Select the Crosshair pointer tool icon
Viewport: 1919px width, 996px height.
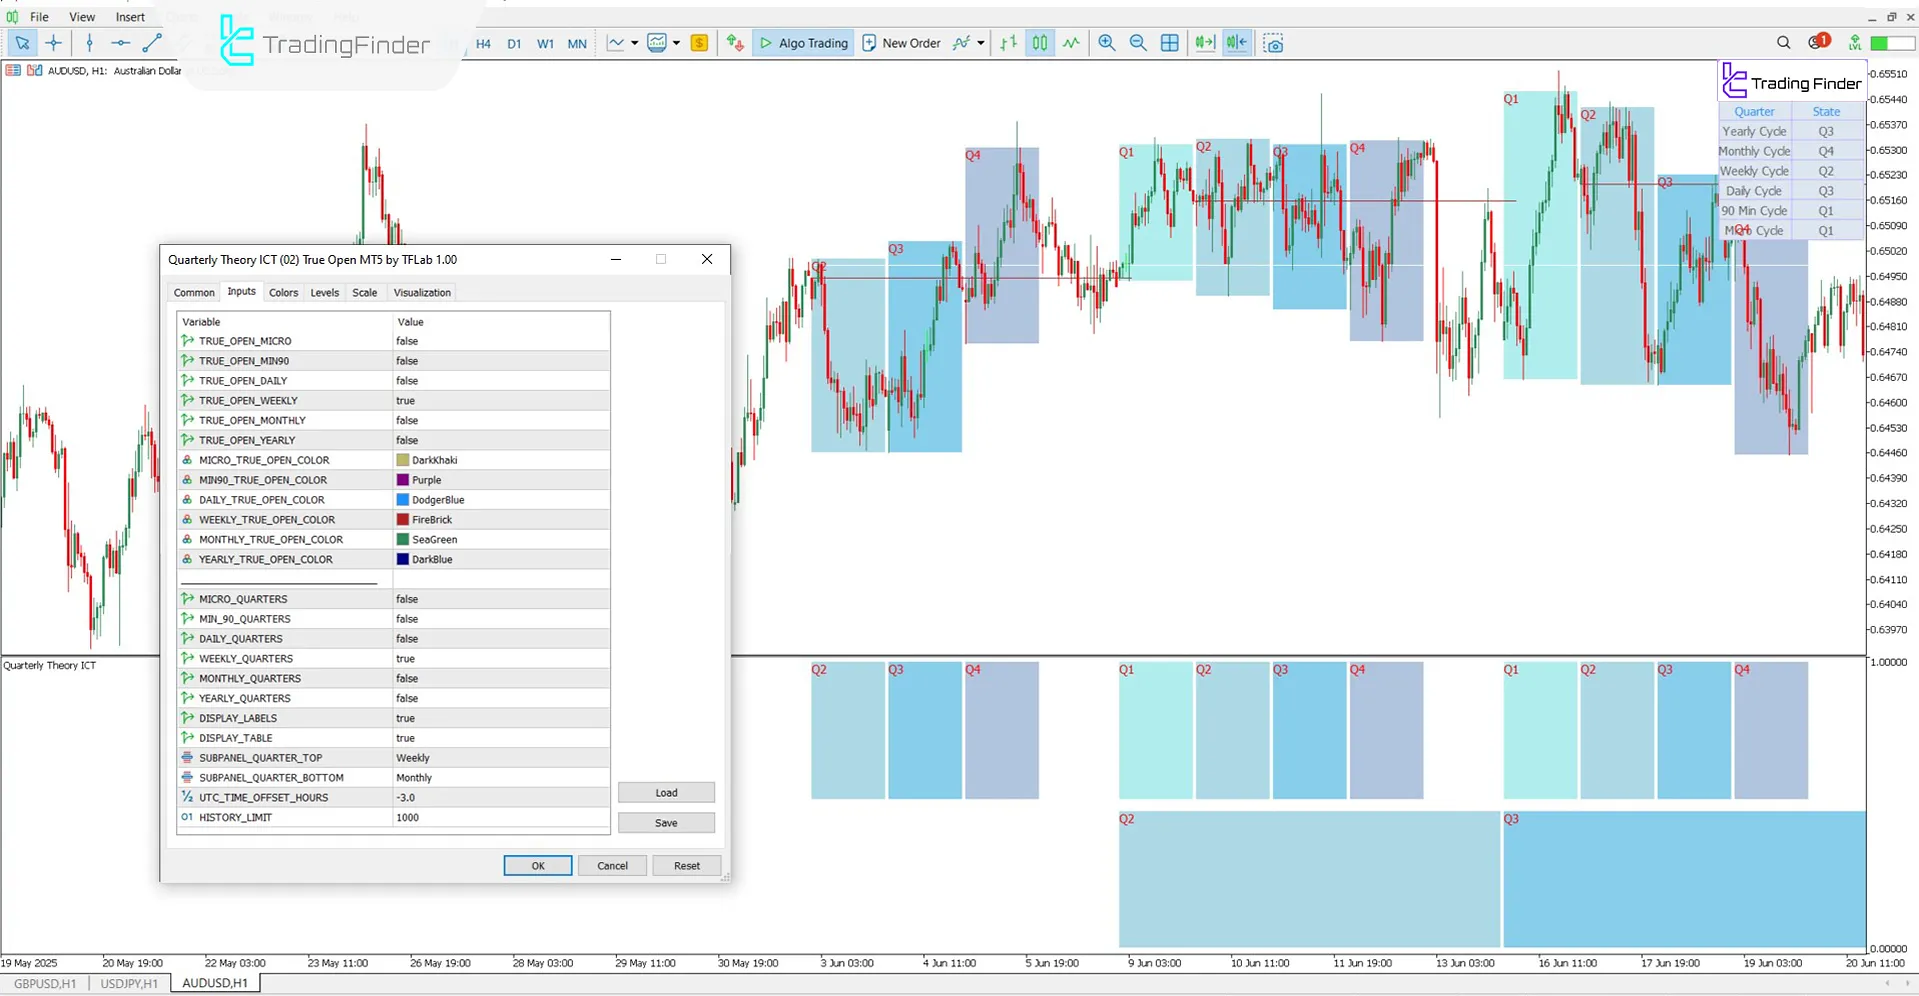tap(54, 43)
